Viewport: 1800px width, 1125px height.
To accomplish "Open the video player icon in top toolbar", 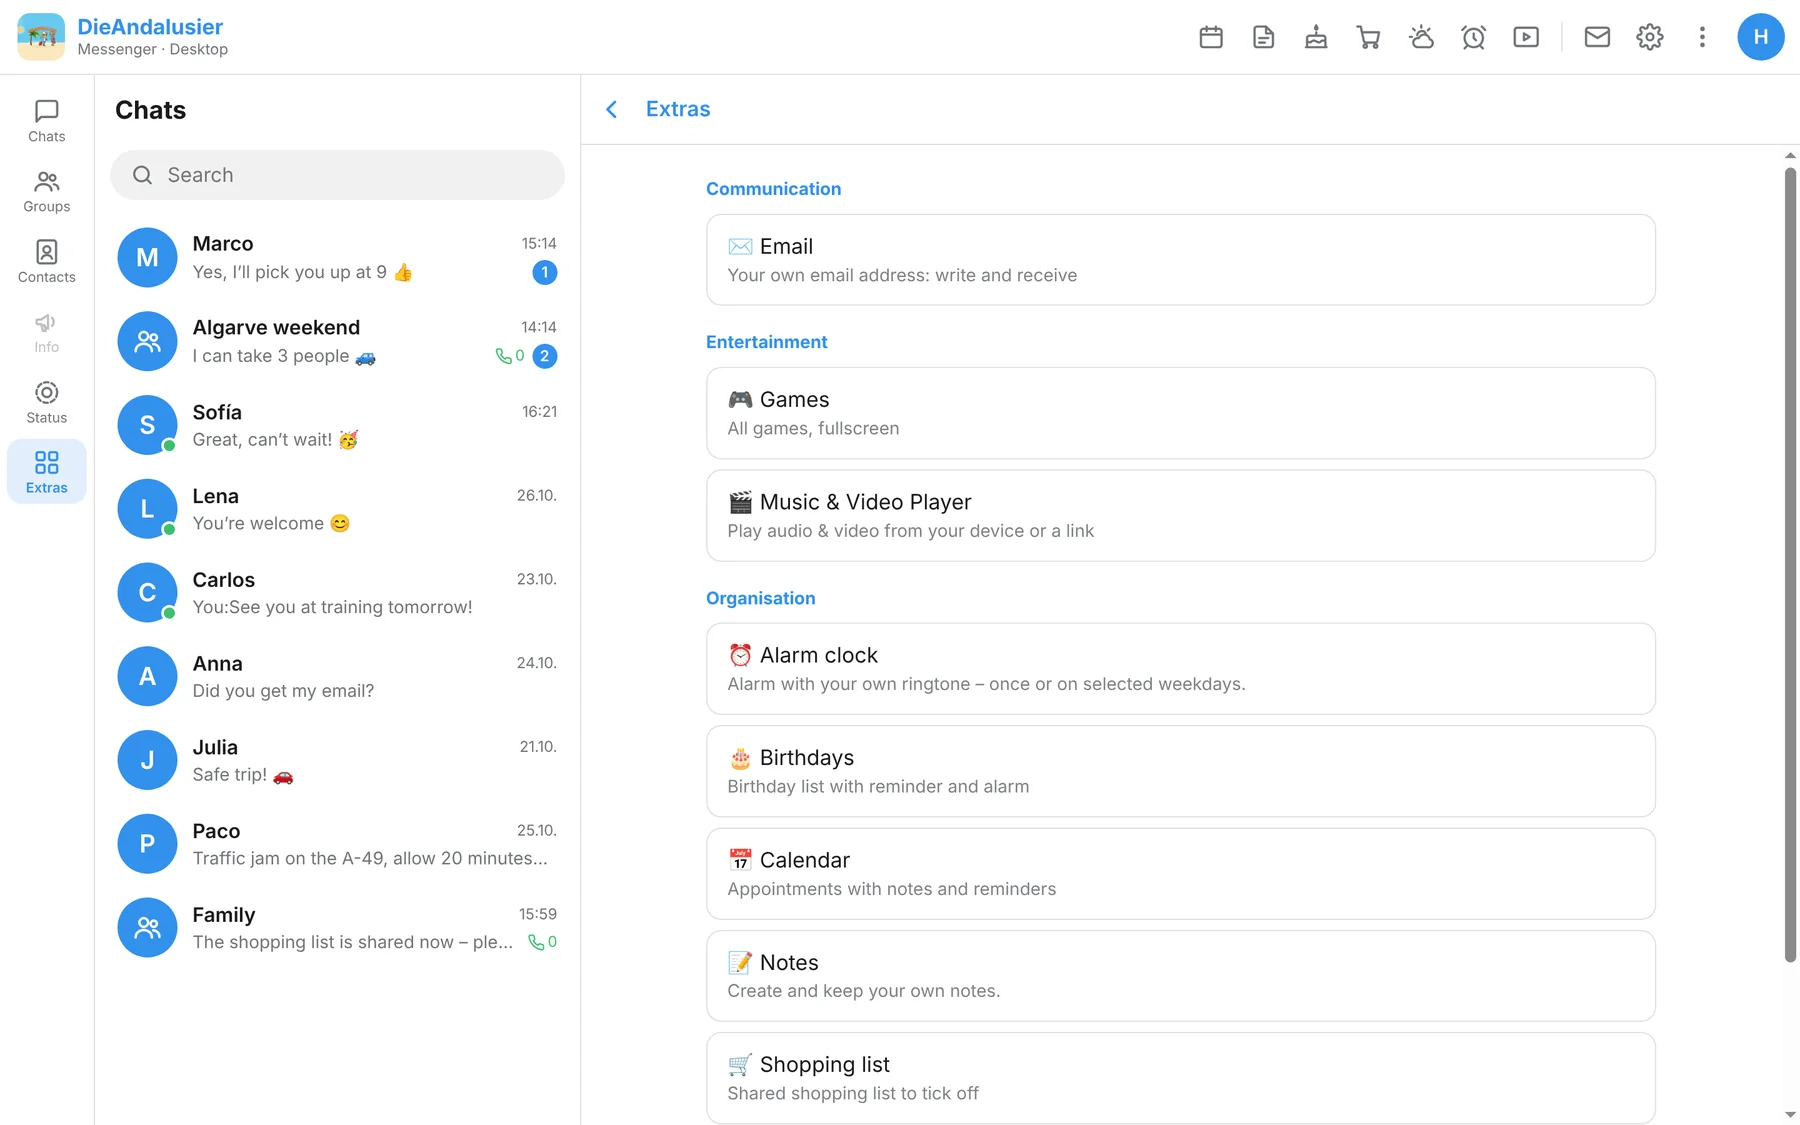I will coord(1526,37).
